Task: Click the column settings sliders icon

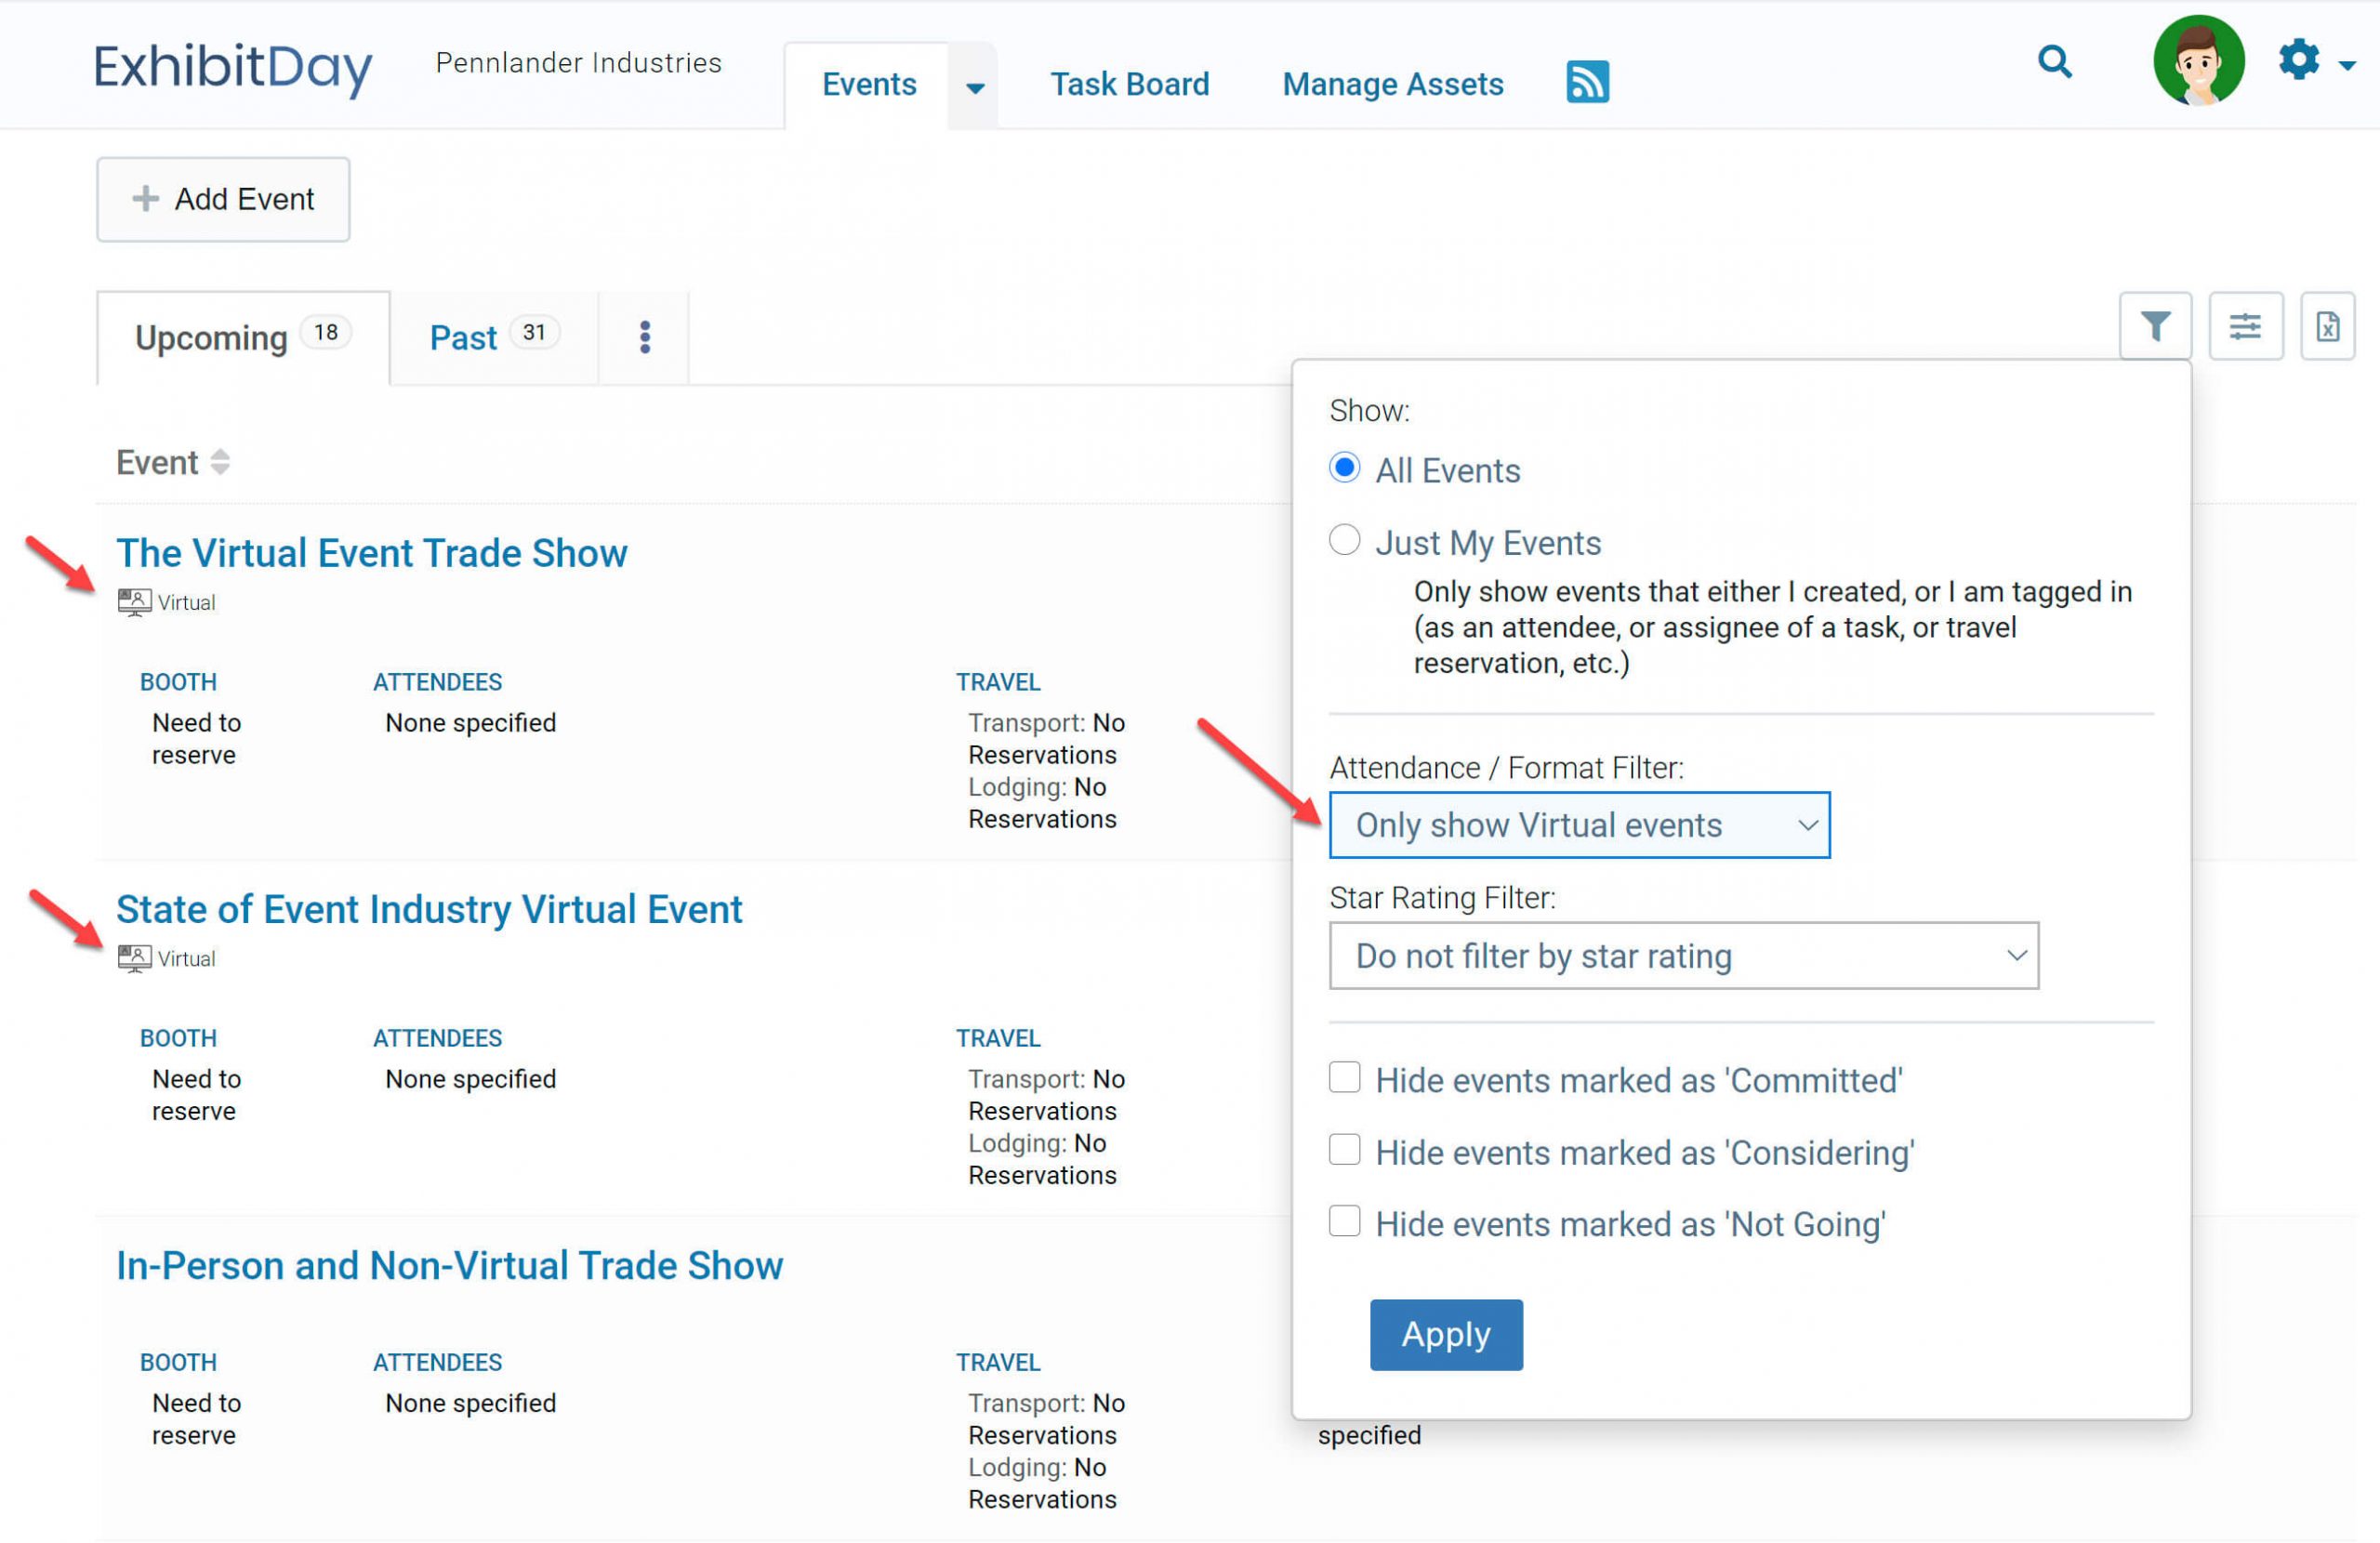Action: pyautogui.click(x=2246, y=326)
